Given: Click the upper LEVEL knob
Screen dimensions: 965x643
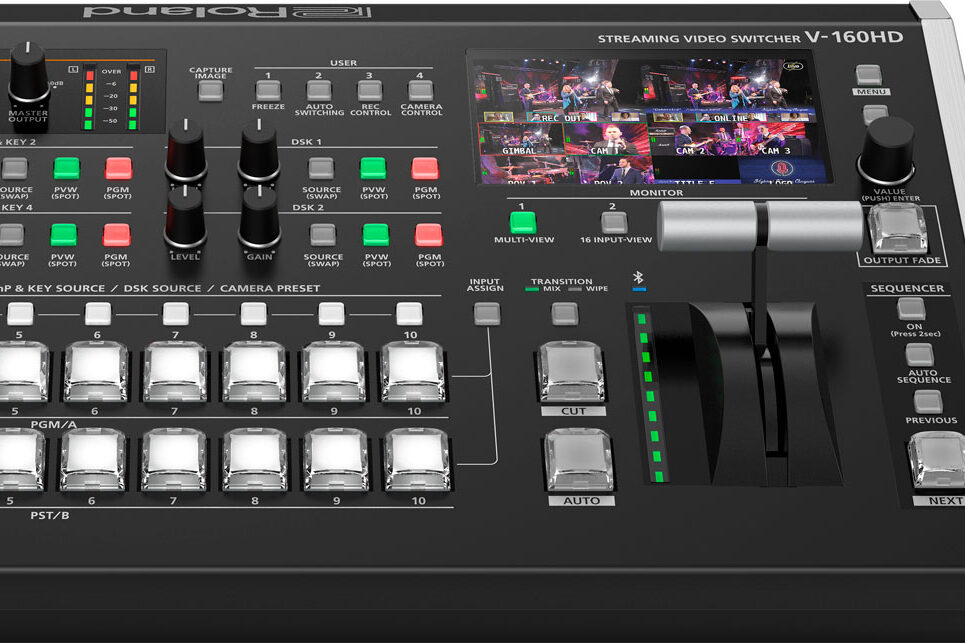Looking at the screenshot, I should (186, 151).
